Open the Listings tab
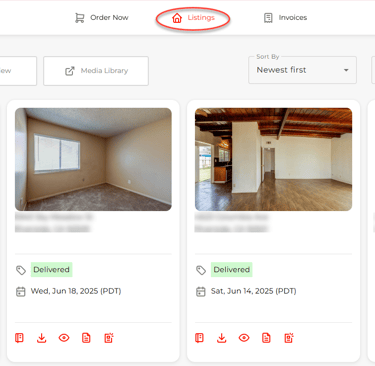Viewport: 375px width, 366px height. (x=193, y=18)
